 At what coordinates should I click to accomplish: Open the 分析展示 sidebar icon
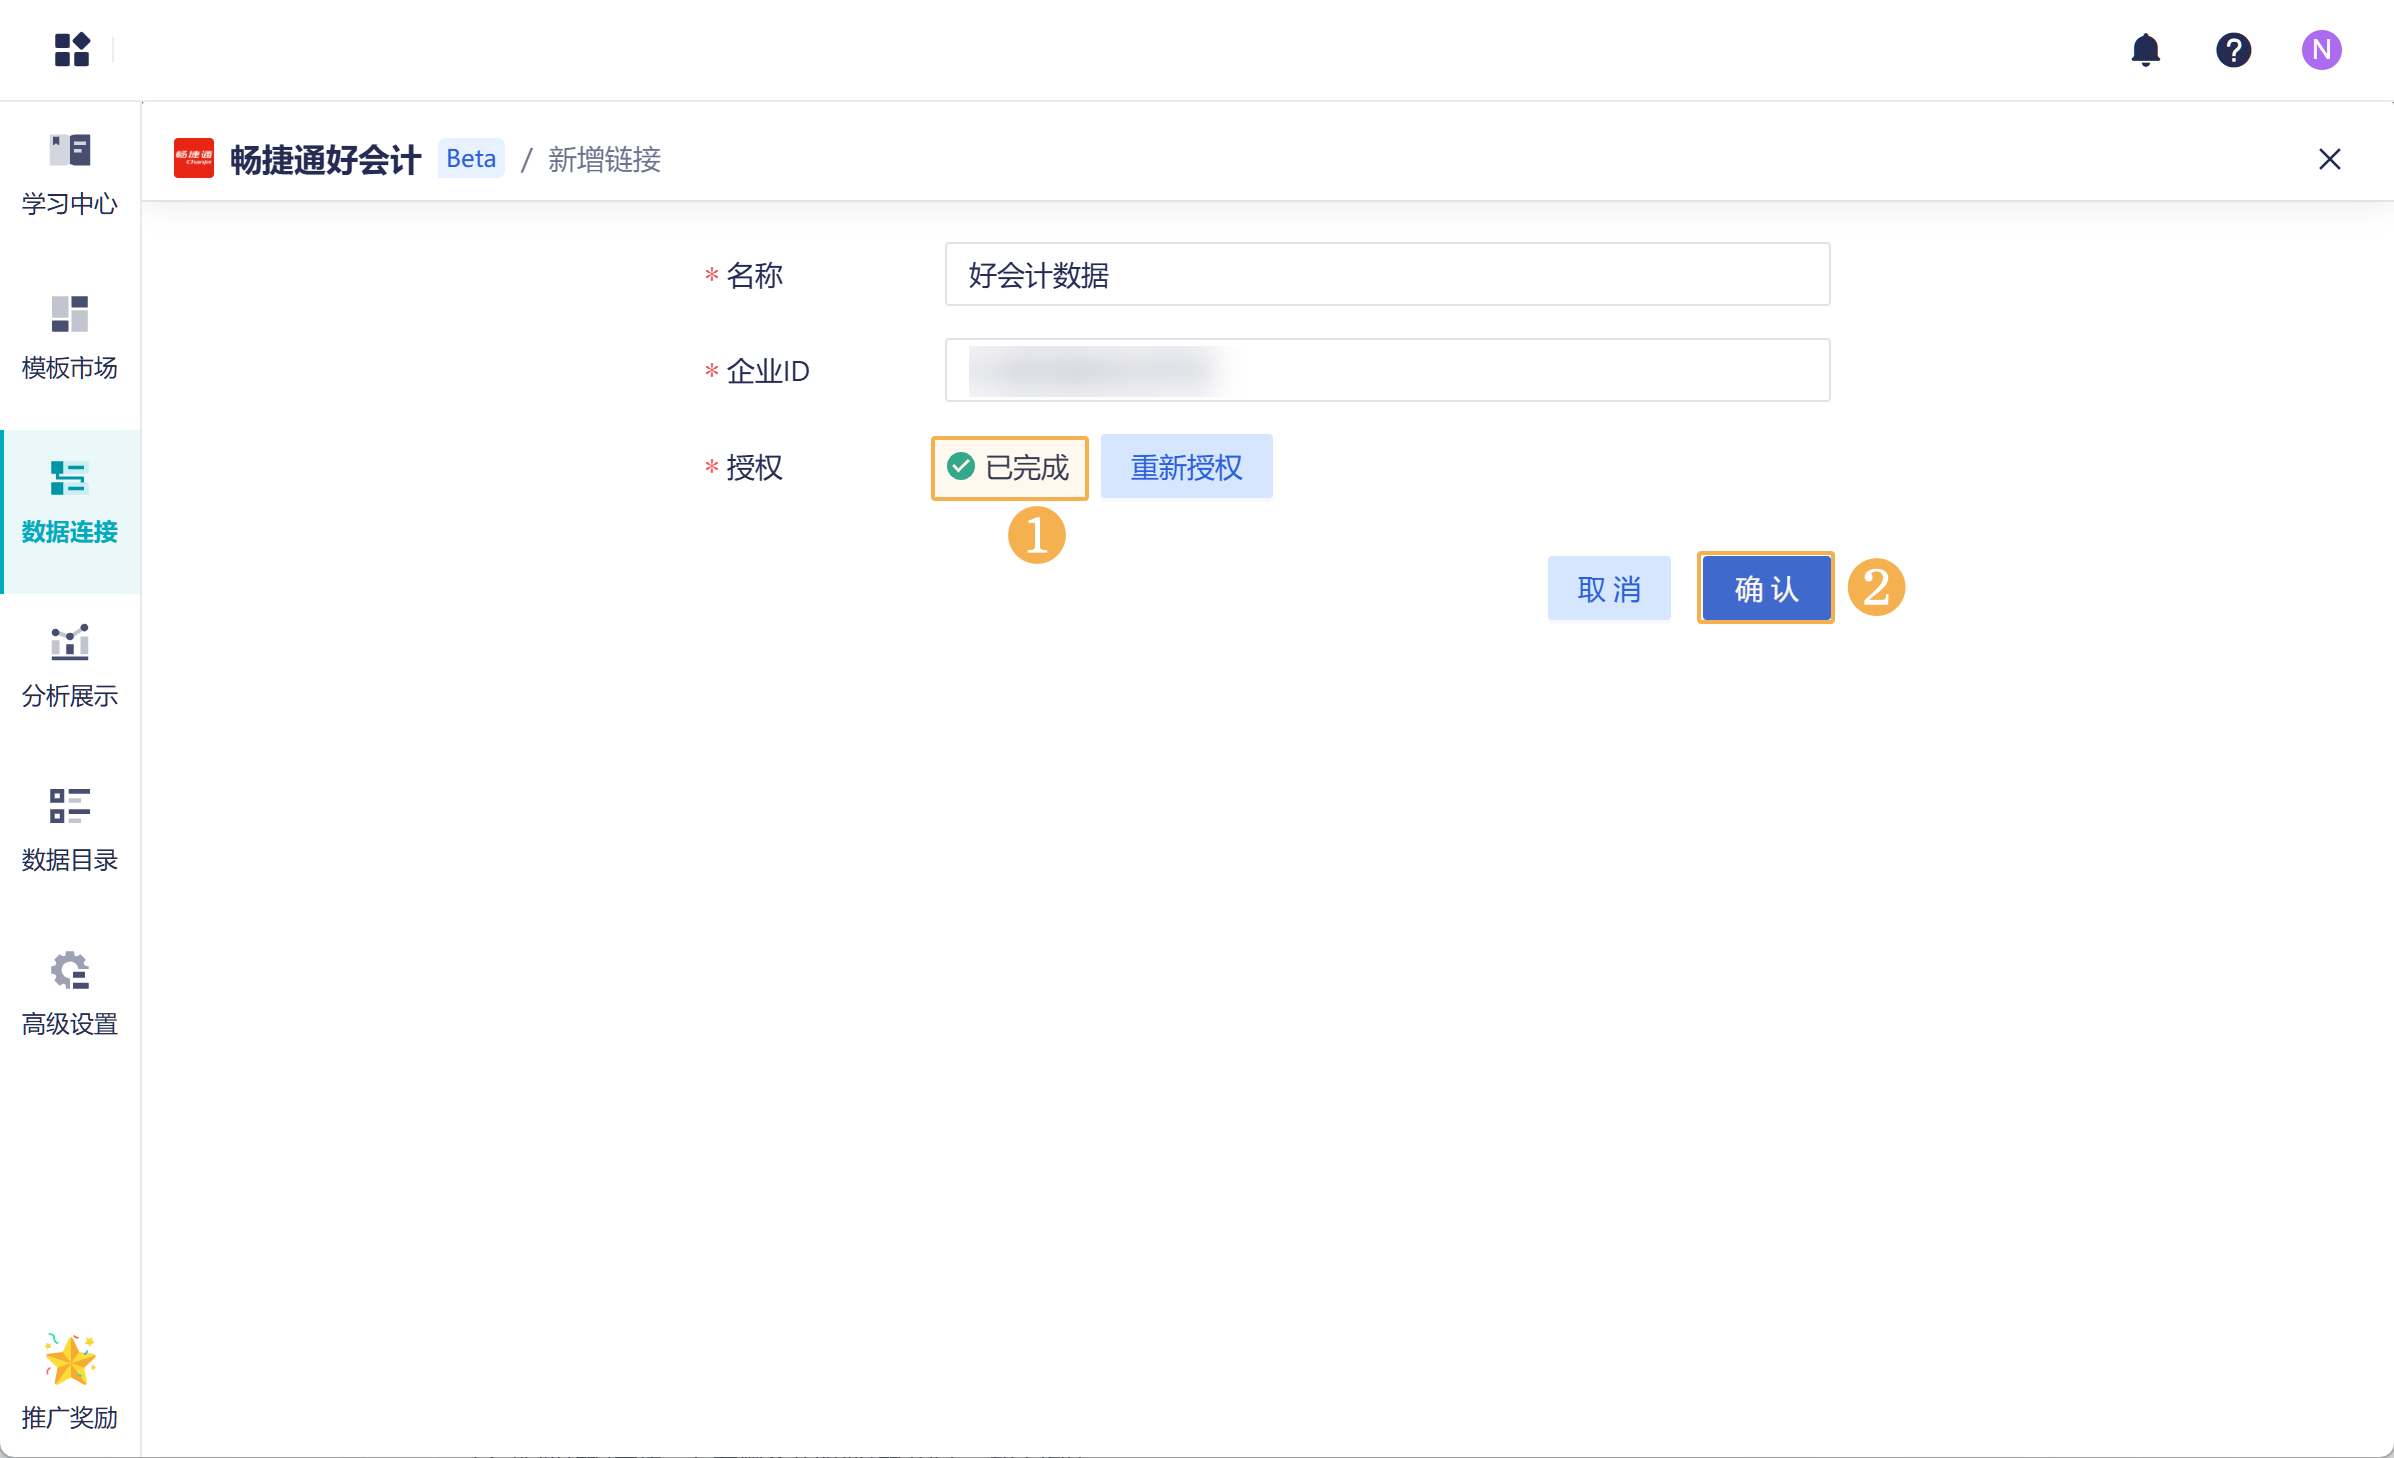68,643
